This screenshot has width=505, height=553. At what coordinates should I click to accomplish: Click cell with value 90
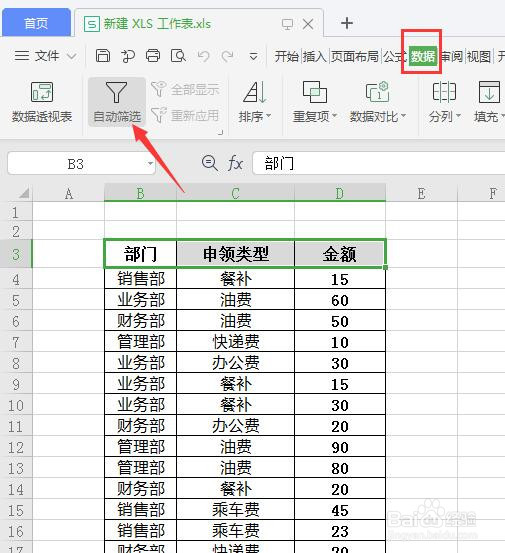[x=340, y=446]
